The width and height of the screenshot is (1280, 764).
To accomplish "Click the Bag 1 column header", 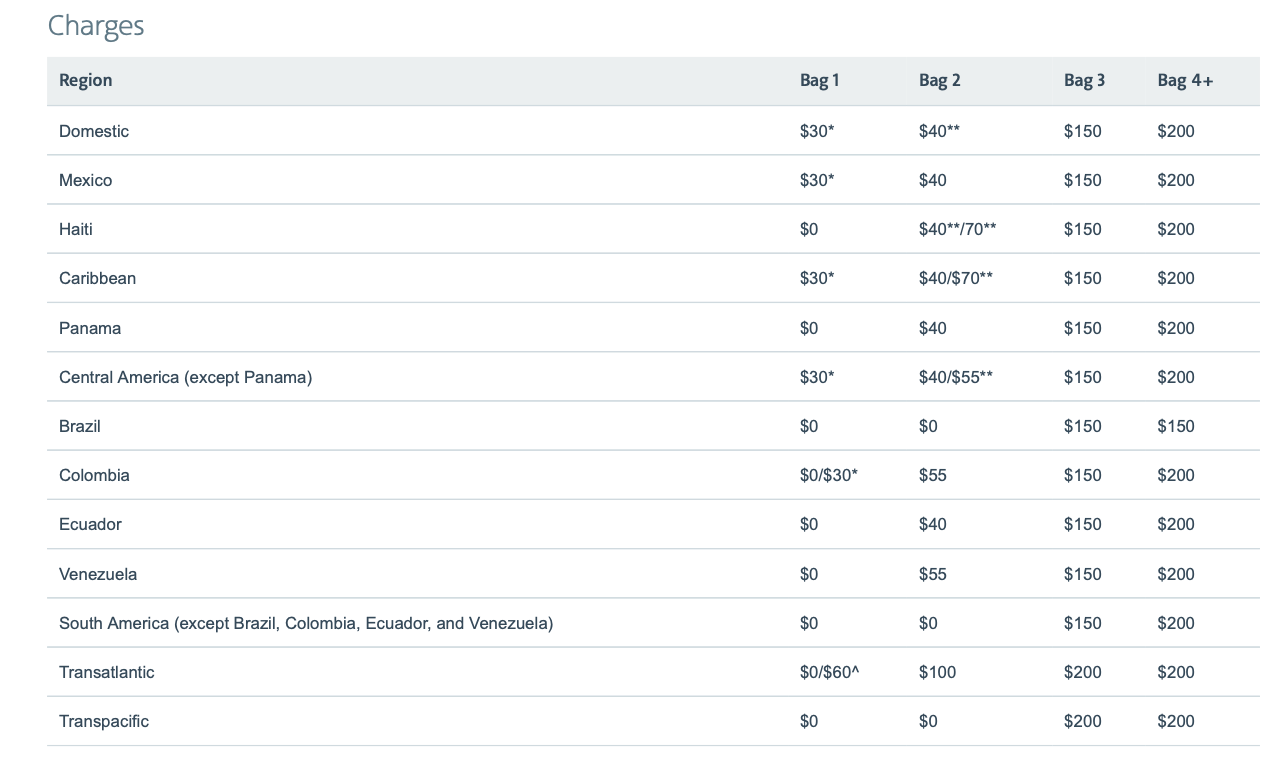I will tap(819, 80).
